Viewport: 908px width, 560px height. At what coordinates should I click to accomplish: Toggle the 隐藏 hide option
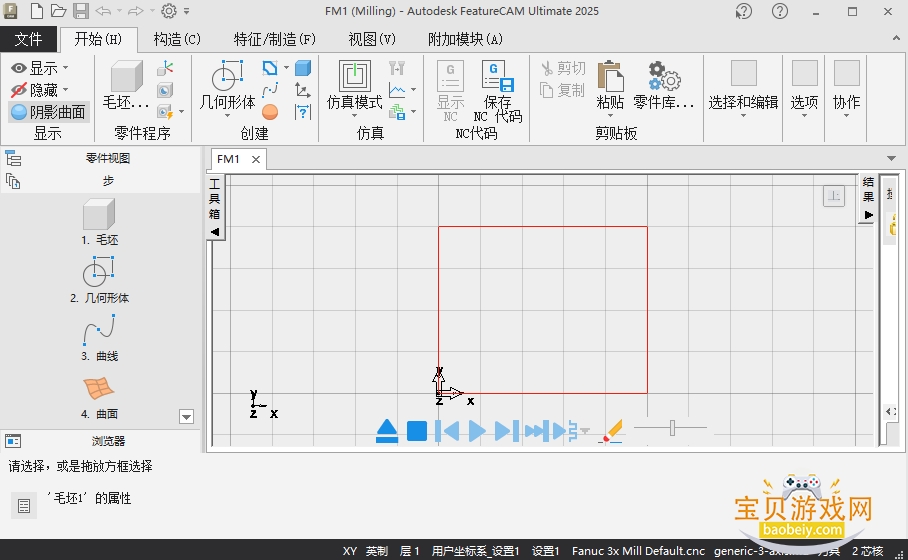pyautogui.click(x=39, y=90)
